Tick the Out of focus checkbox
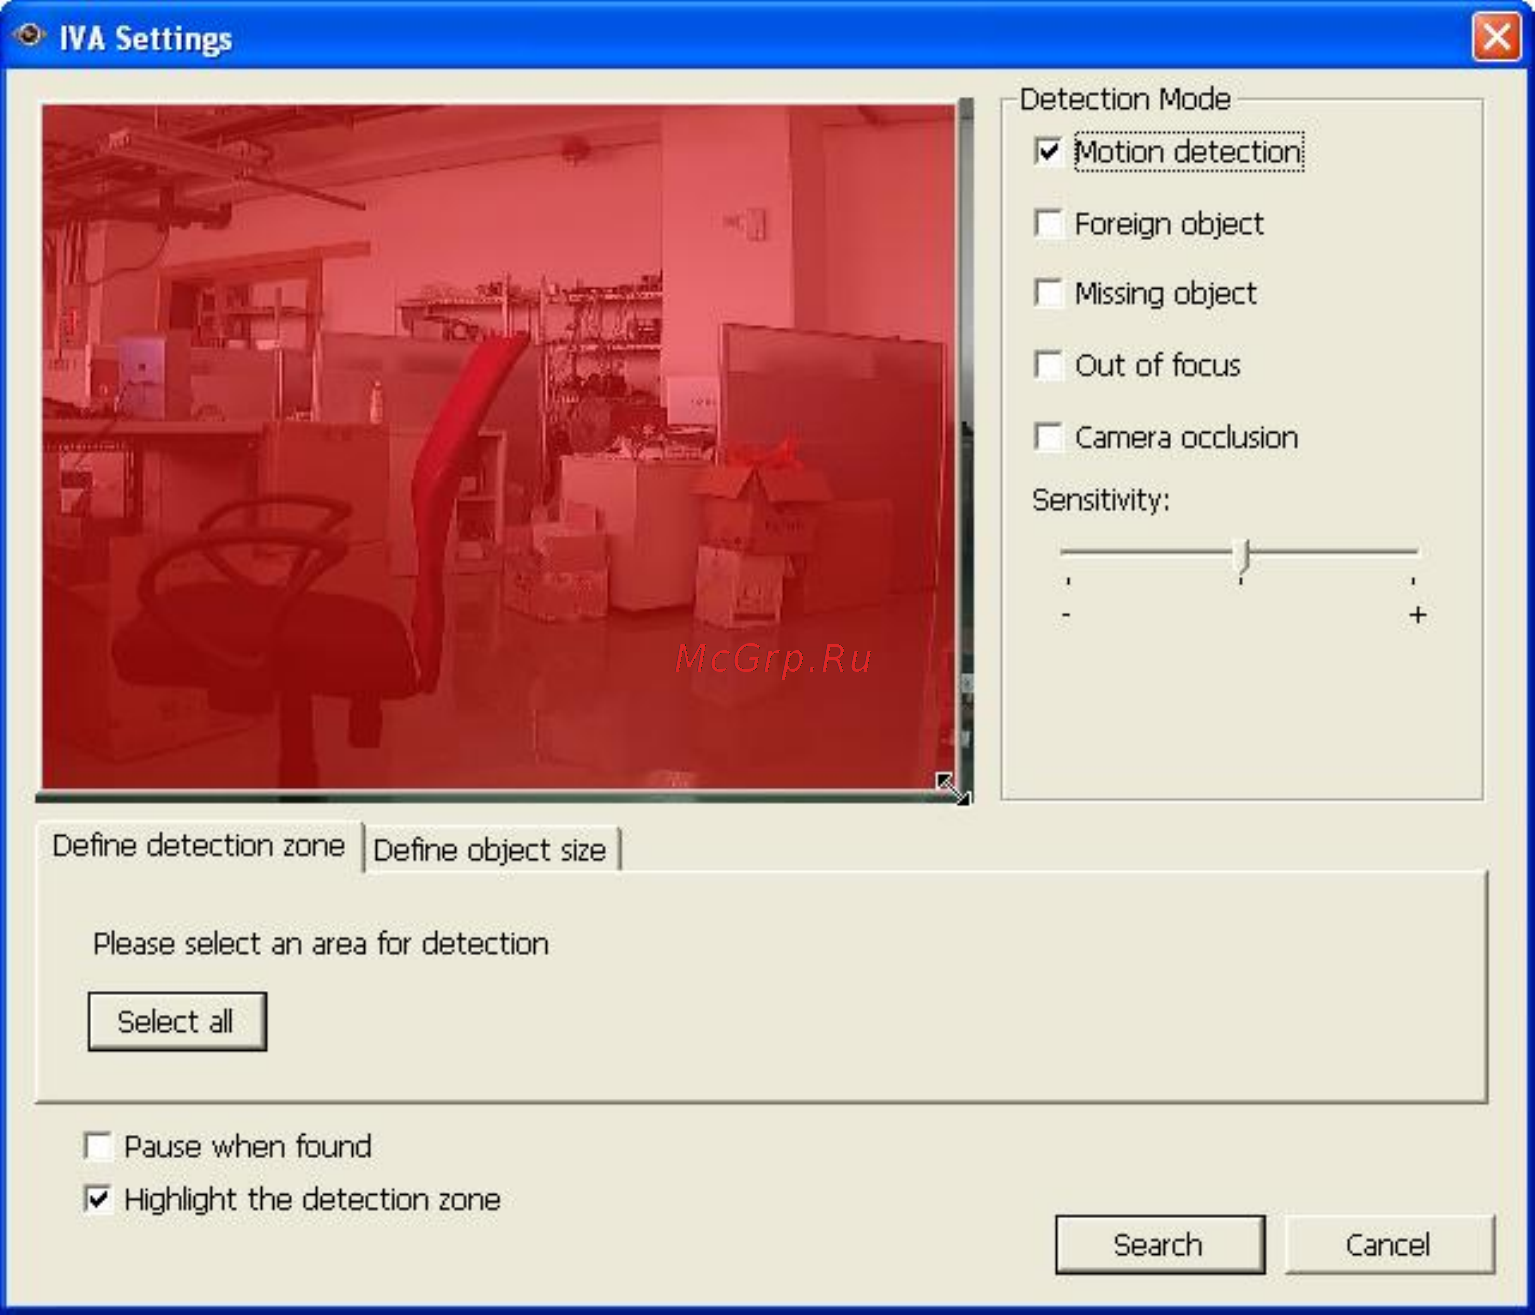1535x1315 pixels. (1048, 365)
